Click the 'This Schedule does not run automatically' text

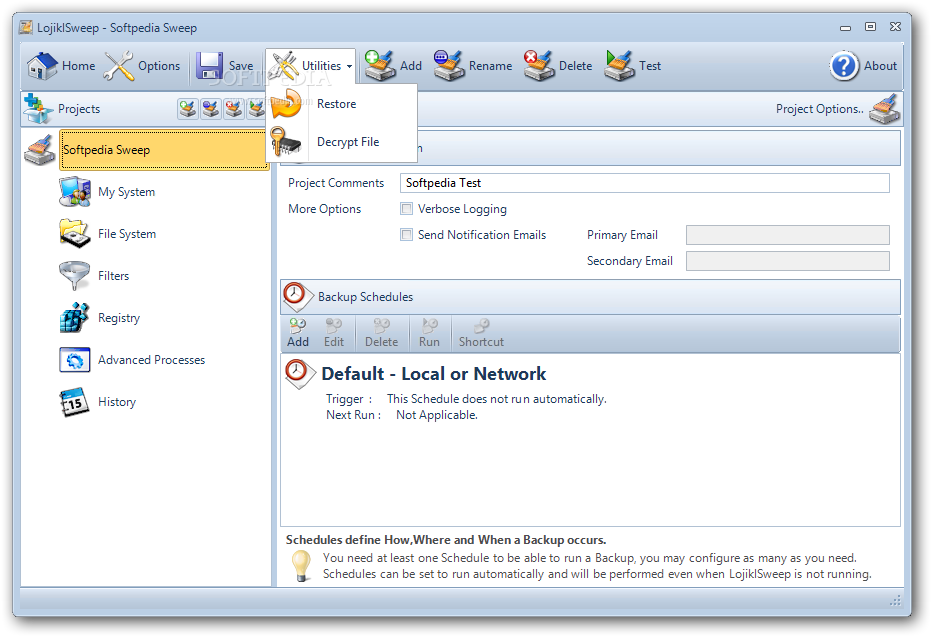pyautogui.click(x=496, y=399)
